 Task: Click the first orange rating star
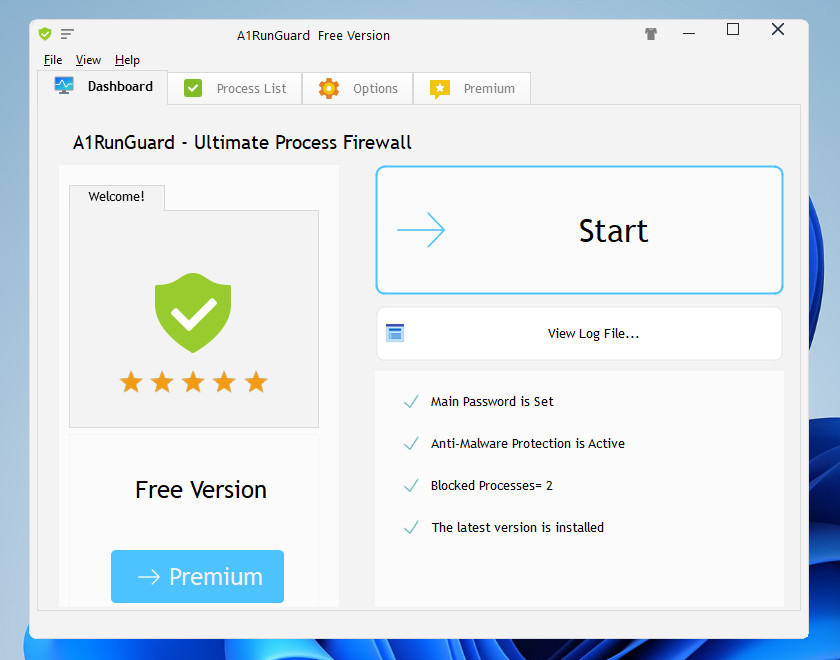click(131, 382)
